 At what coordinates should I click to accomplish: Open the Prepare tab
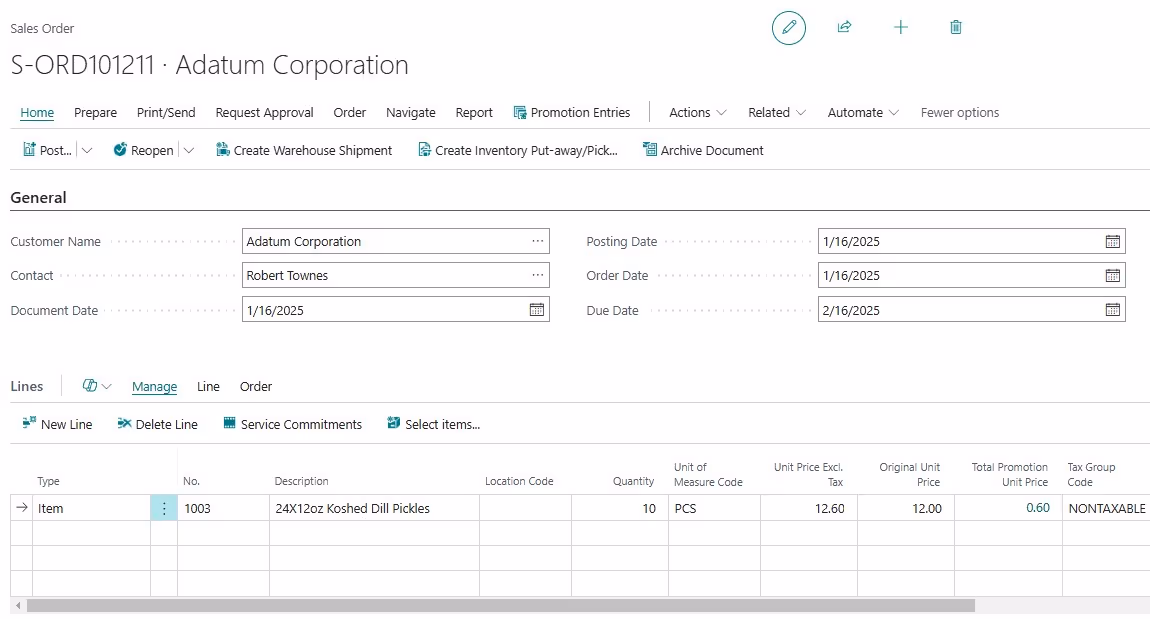(95, 112)
